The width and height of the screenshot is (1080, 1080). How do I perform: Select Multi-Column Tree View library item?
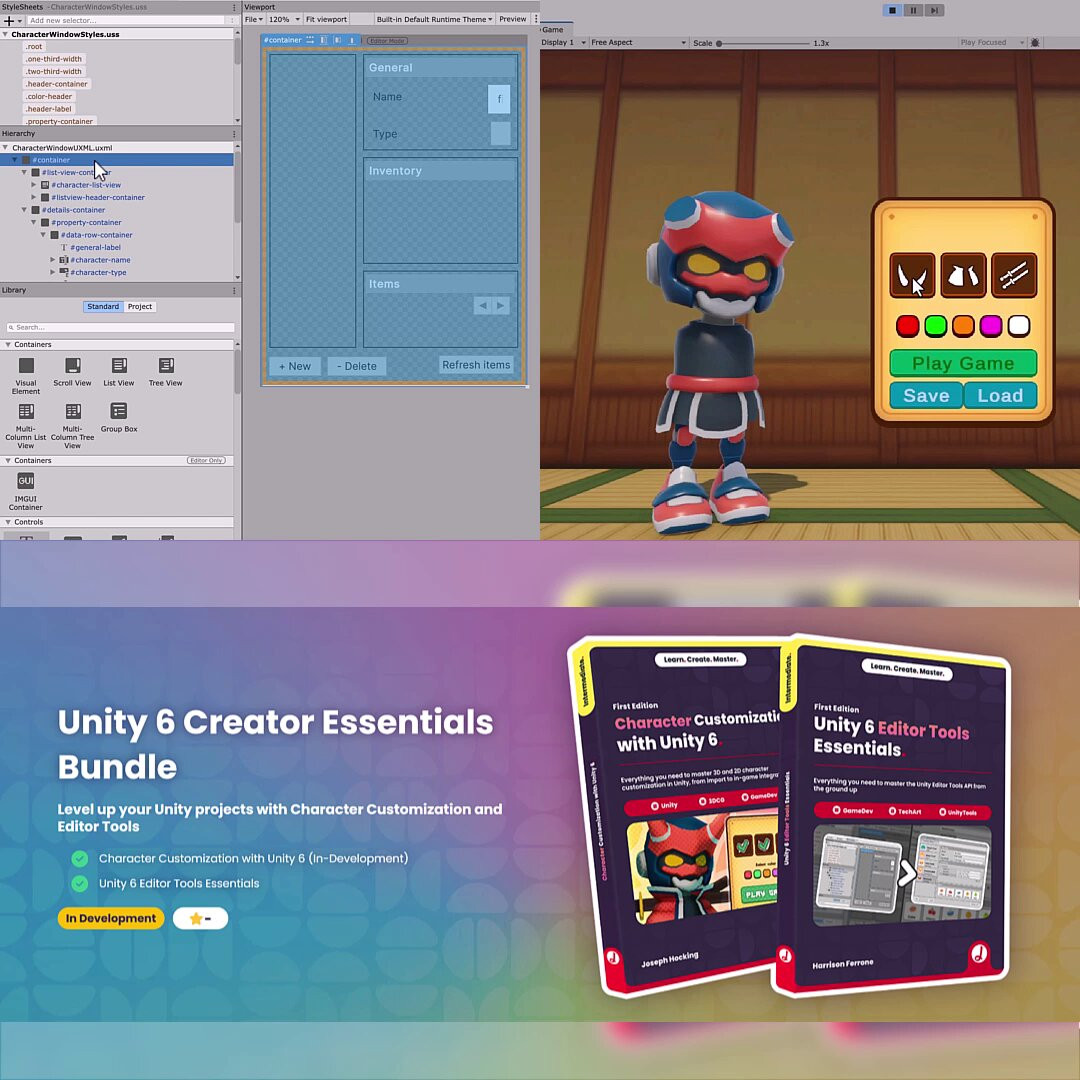click(x=72, y=426)
